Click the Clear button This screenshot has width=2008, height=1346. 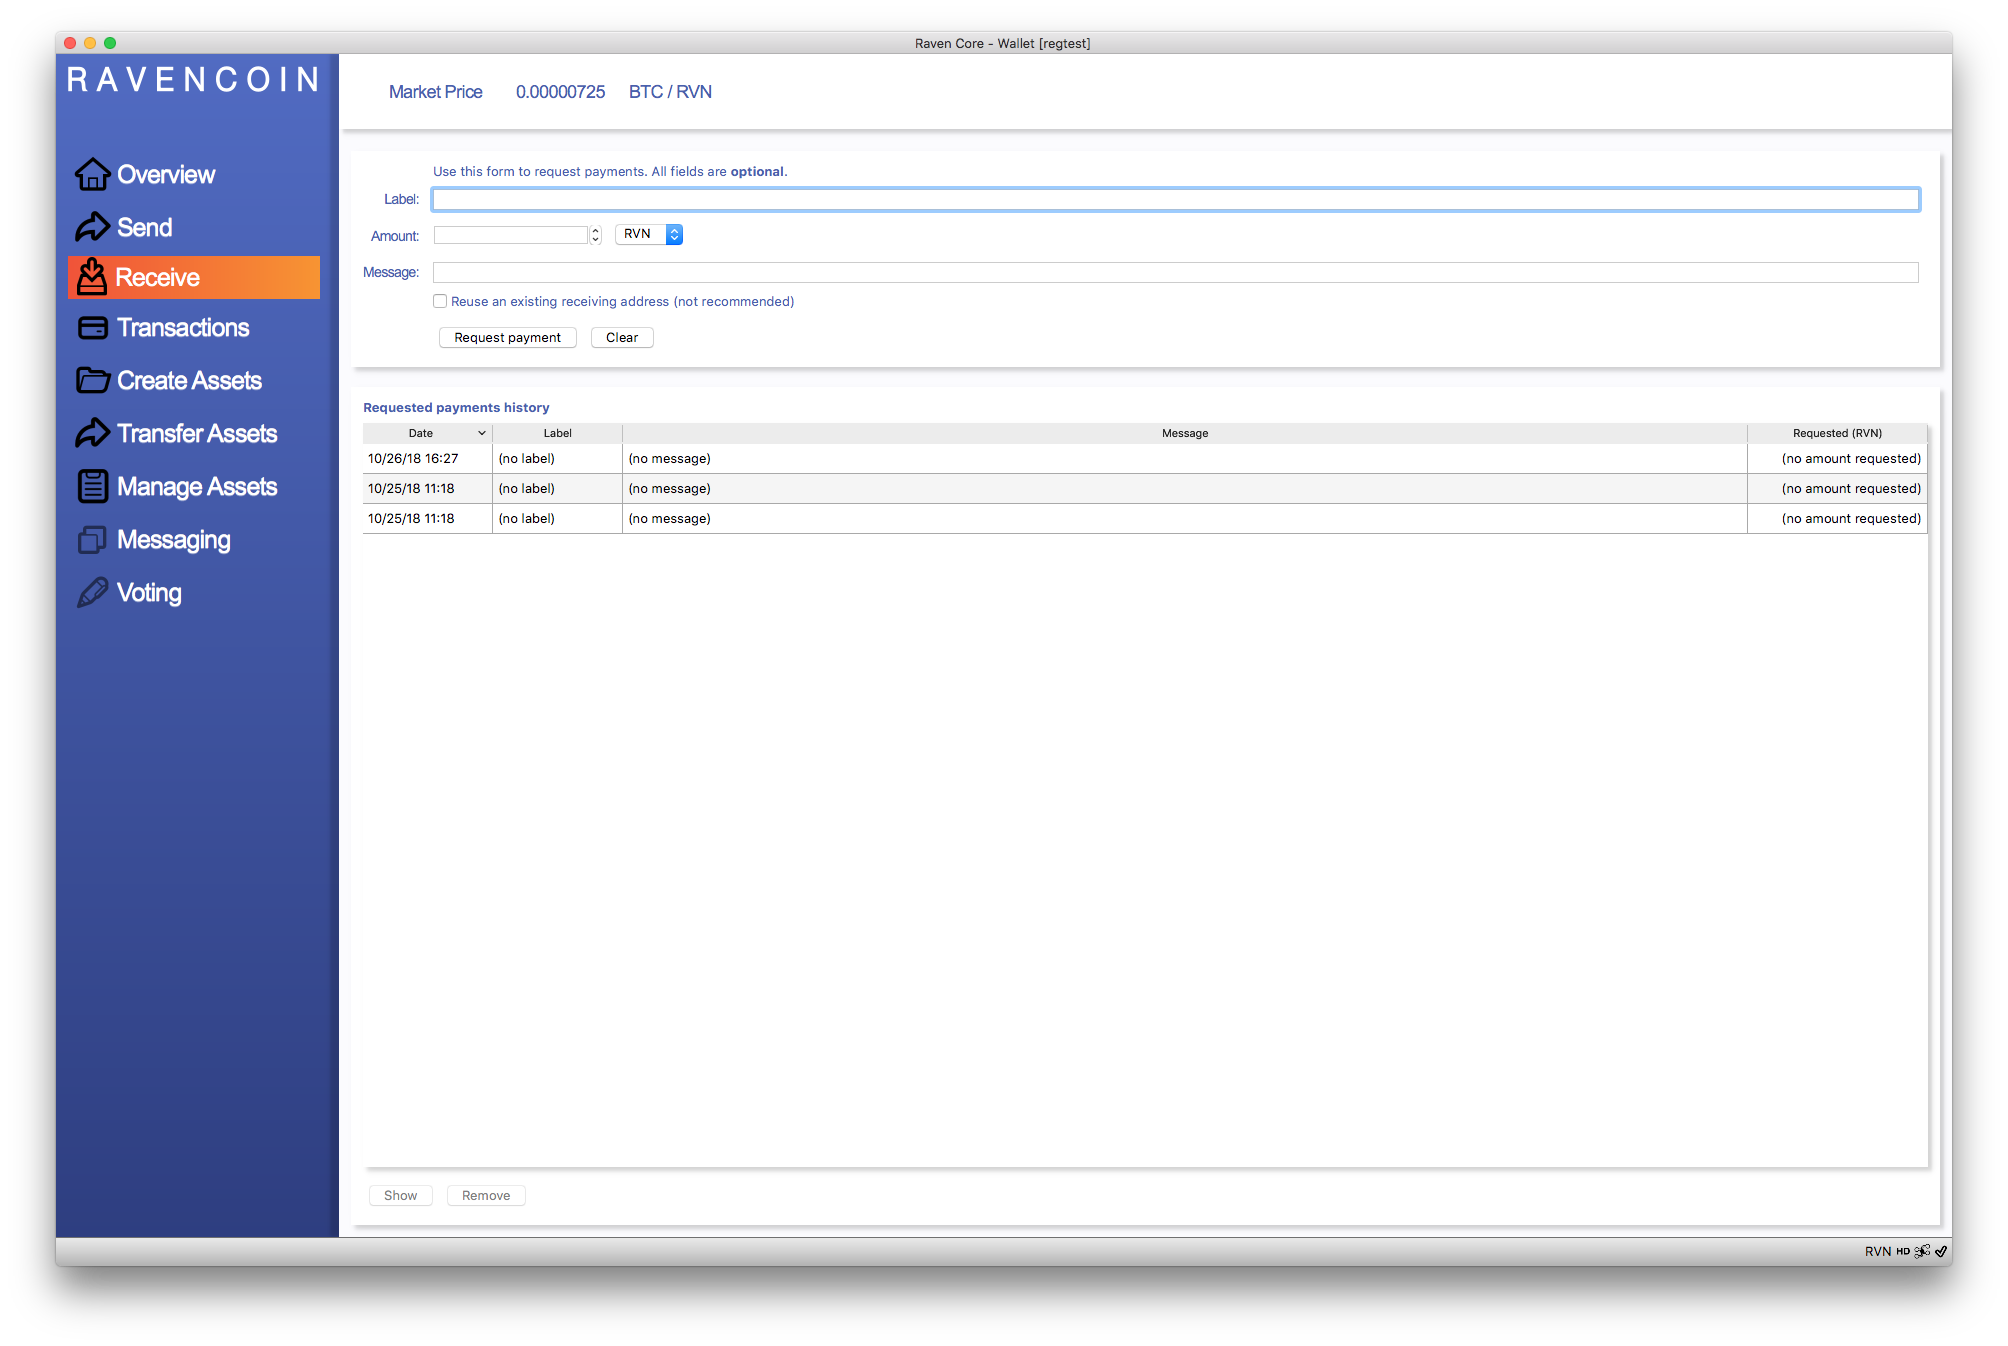(x=621, y=337)
